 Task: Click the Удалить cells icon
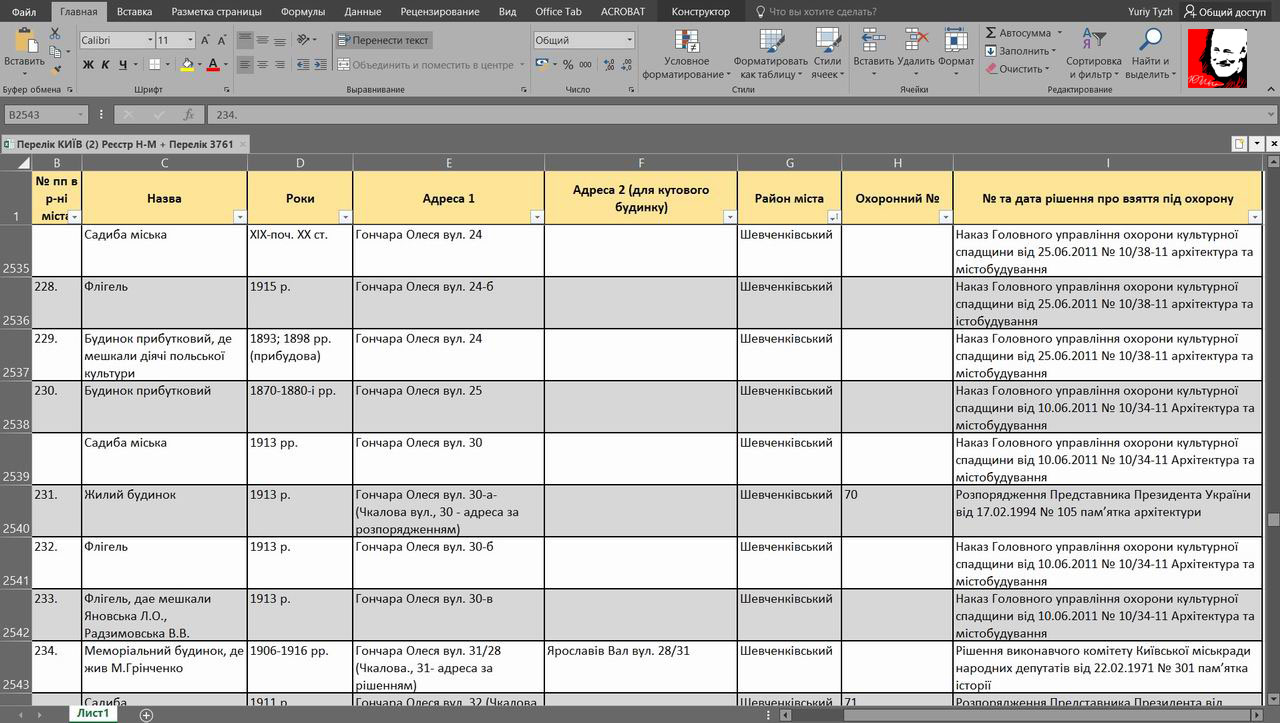coord(915,41)
